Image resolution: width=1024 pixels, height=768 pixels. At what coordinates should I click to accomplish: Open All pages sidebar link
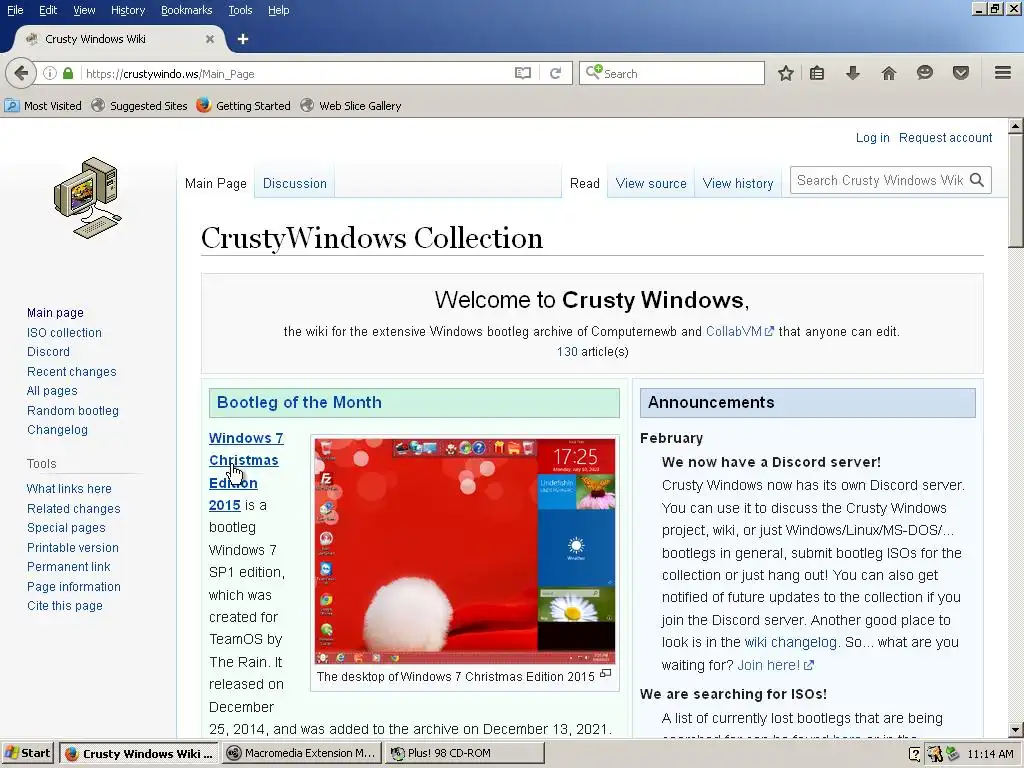coord(52,391)
